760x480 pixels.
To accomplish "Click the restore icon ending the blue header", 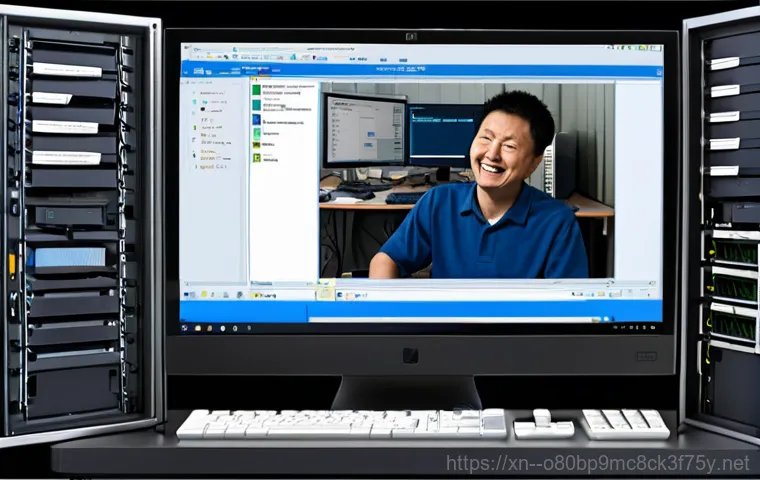I will 659,72.
